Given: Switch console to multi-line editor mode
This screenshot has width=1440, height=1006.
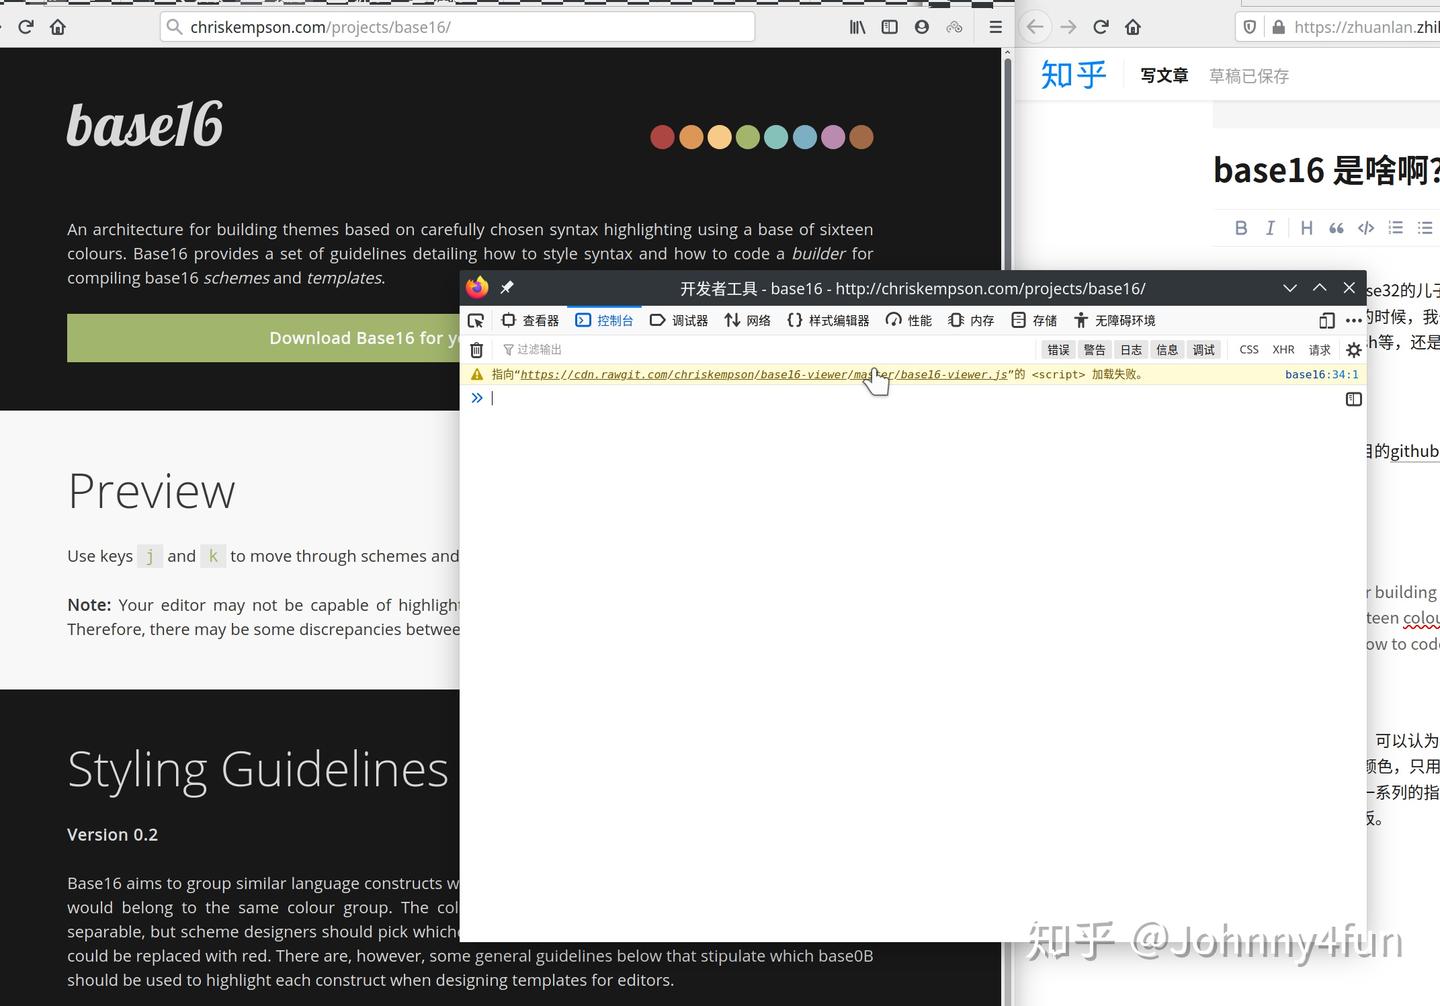Looking at the screenshot, I should [1354, 399].
